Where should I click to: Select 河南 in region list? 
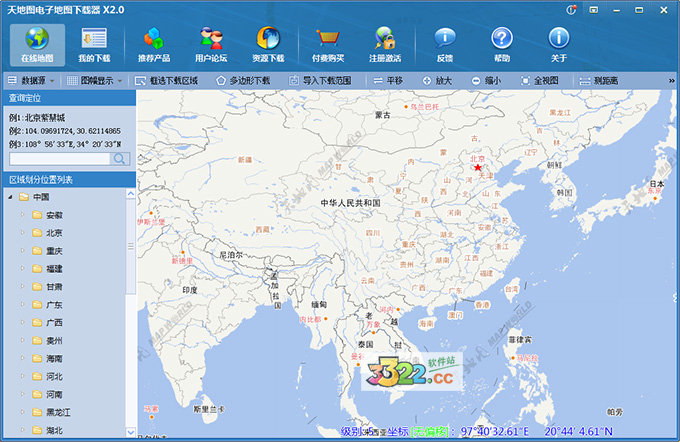coord(54,394)
